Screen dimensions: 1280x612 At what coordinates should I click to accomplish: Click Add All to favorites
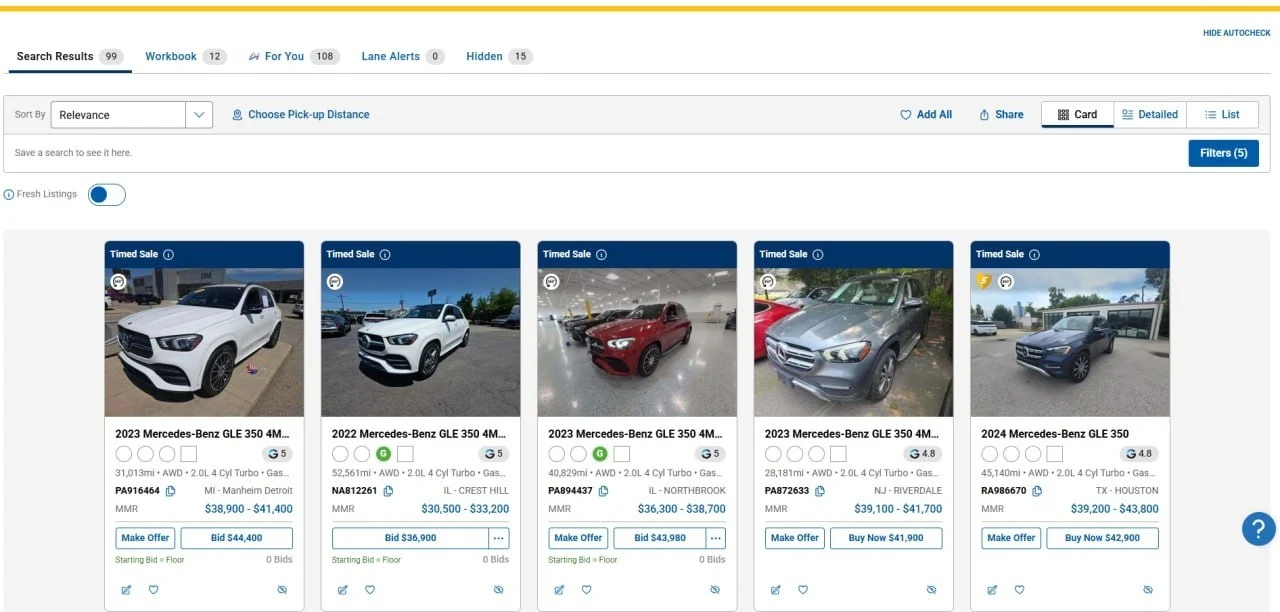[926, 115]
